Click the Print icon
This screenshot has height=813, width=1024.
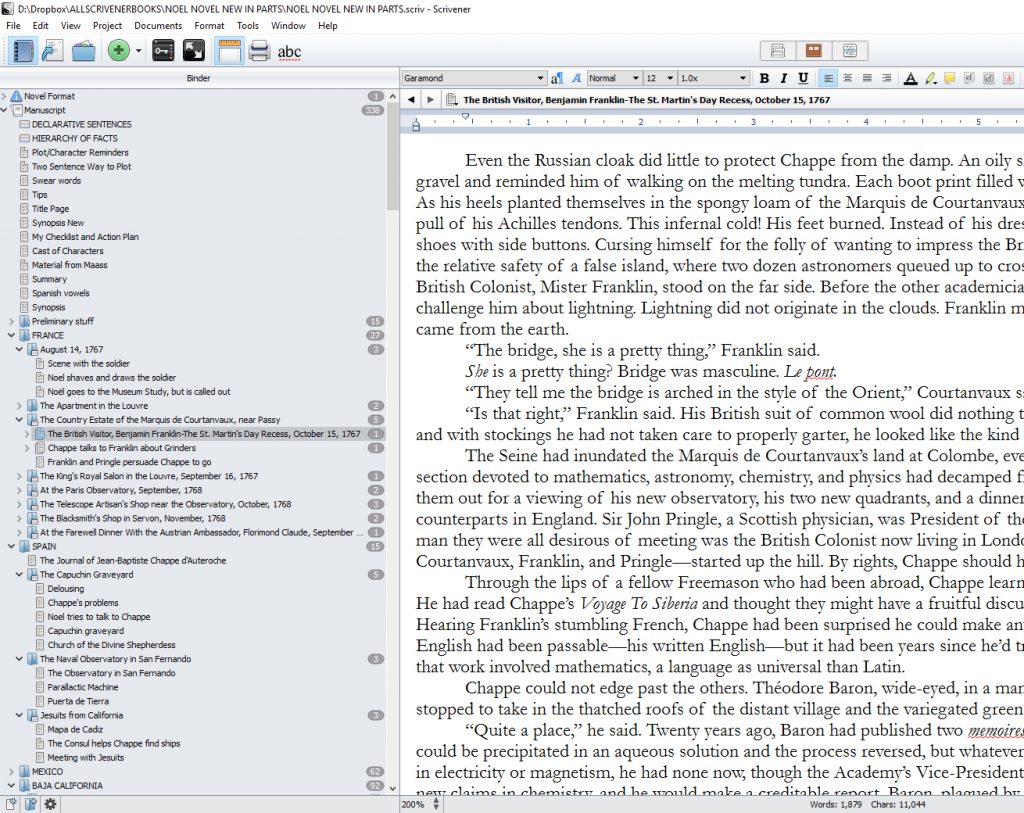(259, 51)
